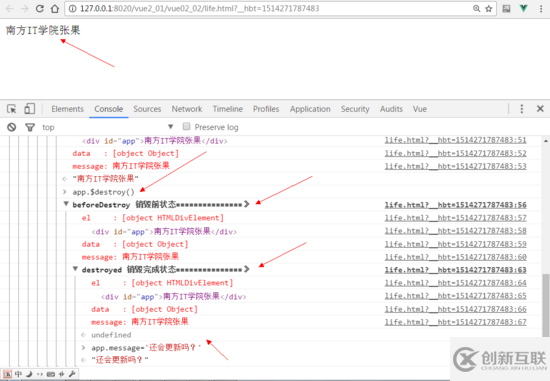The height and width of the screenshot is (381, 550).
Task: Click el [object HTMLDivElement] under destroyed group
Action: tap(162, 283)
